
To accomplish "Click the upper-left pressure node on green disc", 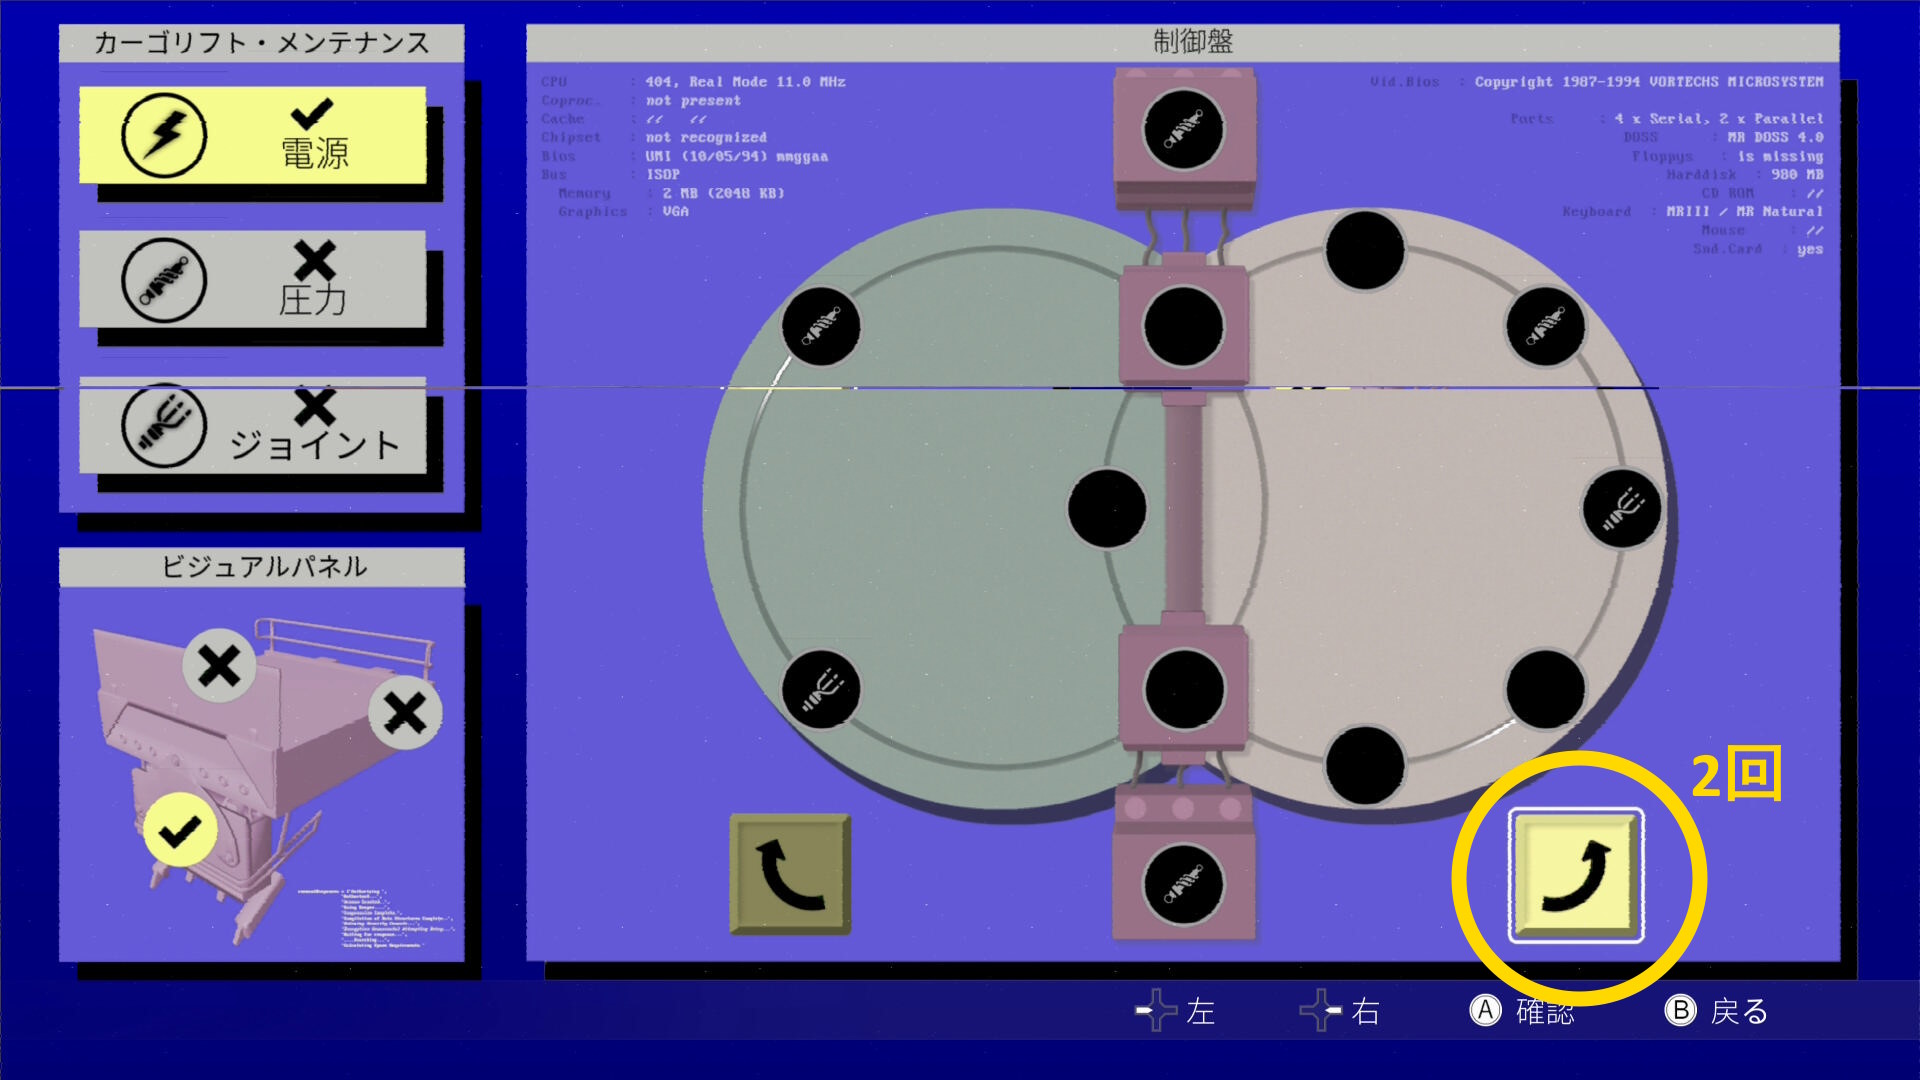I will pos(821,326).
